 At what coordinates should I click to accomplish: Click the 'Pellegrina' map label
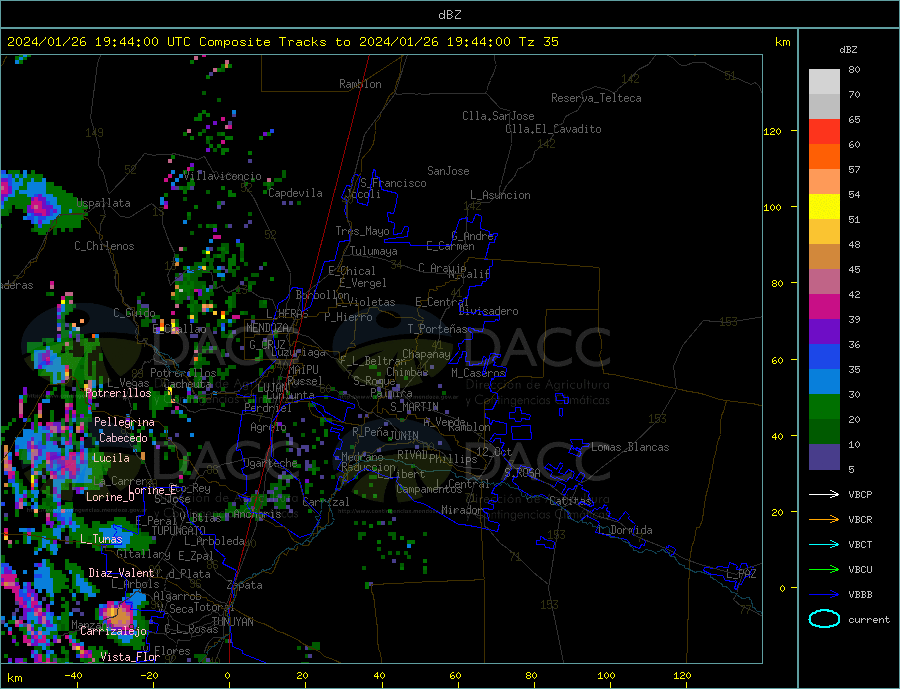coord(124,422)
